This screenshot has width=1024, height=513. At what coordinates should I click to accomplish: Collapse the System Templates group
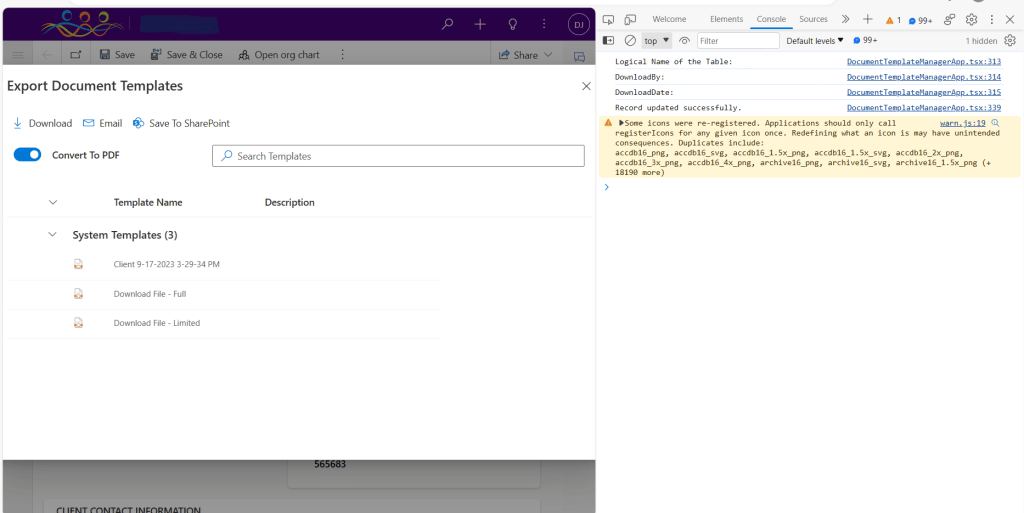point(52,235)
